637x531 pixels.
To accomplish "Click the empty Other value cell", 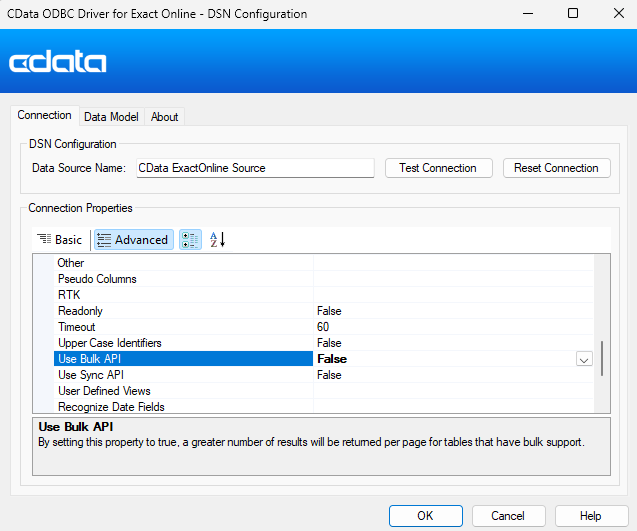I will click(453, 263).
